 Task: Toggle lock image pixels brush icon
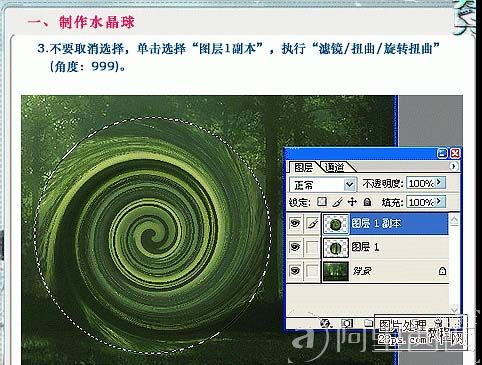pos(337,202)
